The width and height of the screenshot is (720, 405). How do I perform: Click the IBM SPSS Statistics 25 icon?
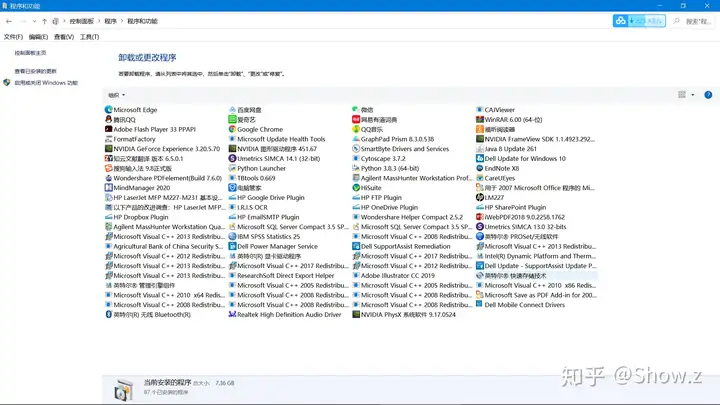click(232, 236)
